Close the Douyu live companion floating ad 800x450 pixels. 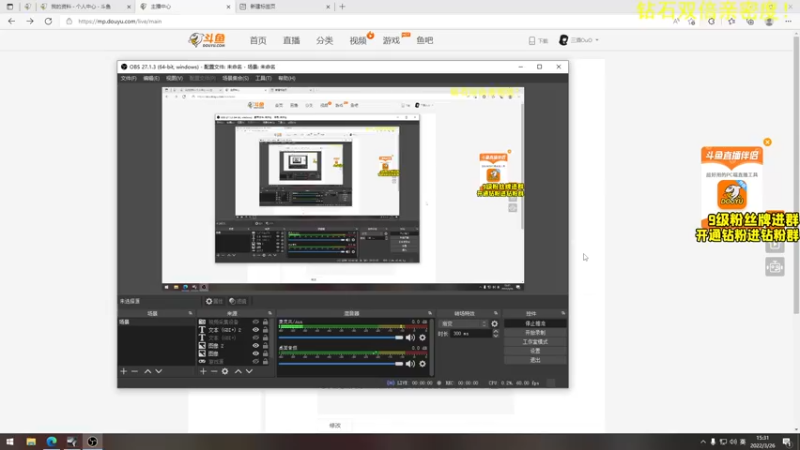click(767, 142)
